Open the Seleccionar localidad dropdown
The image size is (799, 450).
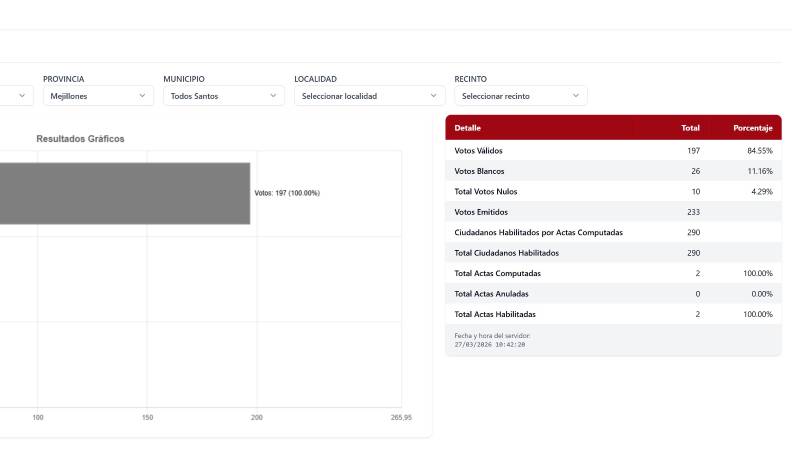(x=368, y=96)
